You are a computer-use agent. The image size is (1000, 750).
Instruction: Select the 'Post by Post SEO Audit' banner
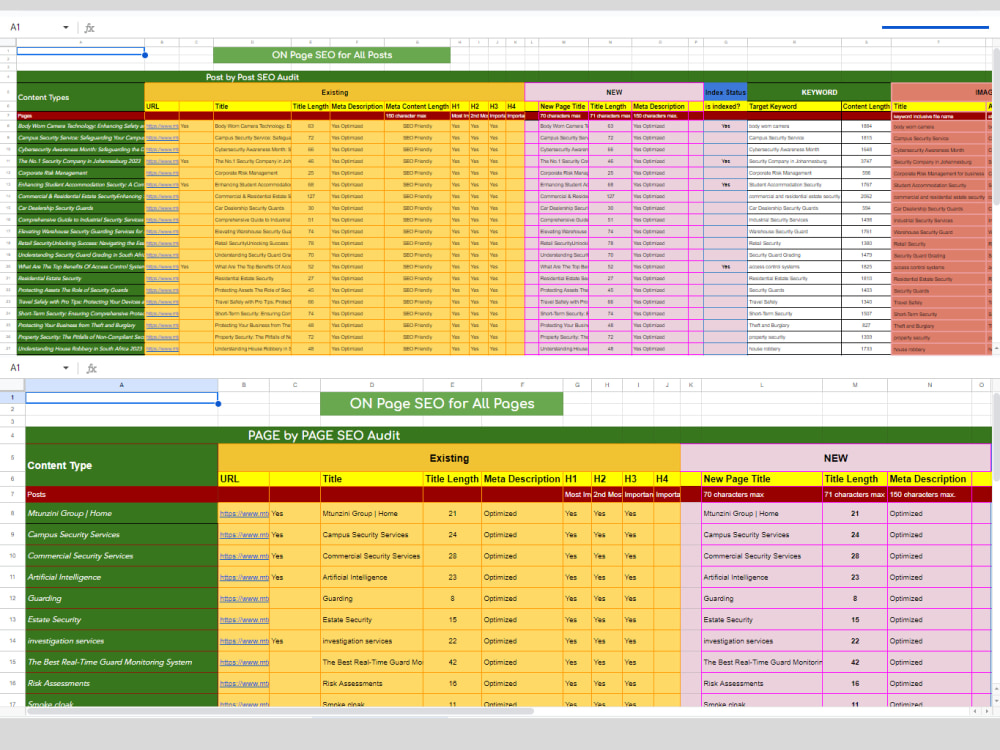click(x=252, y=77)
